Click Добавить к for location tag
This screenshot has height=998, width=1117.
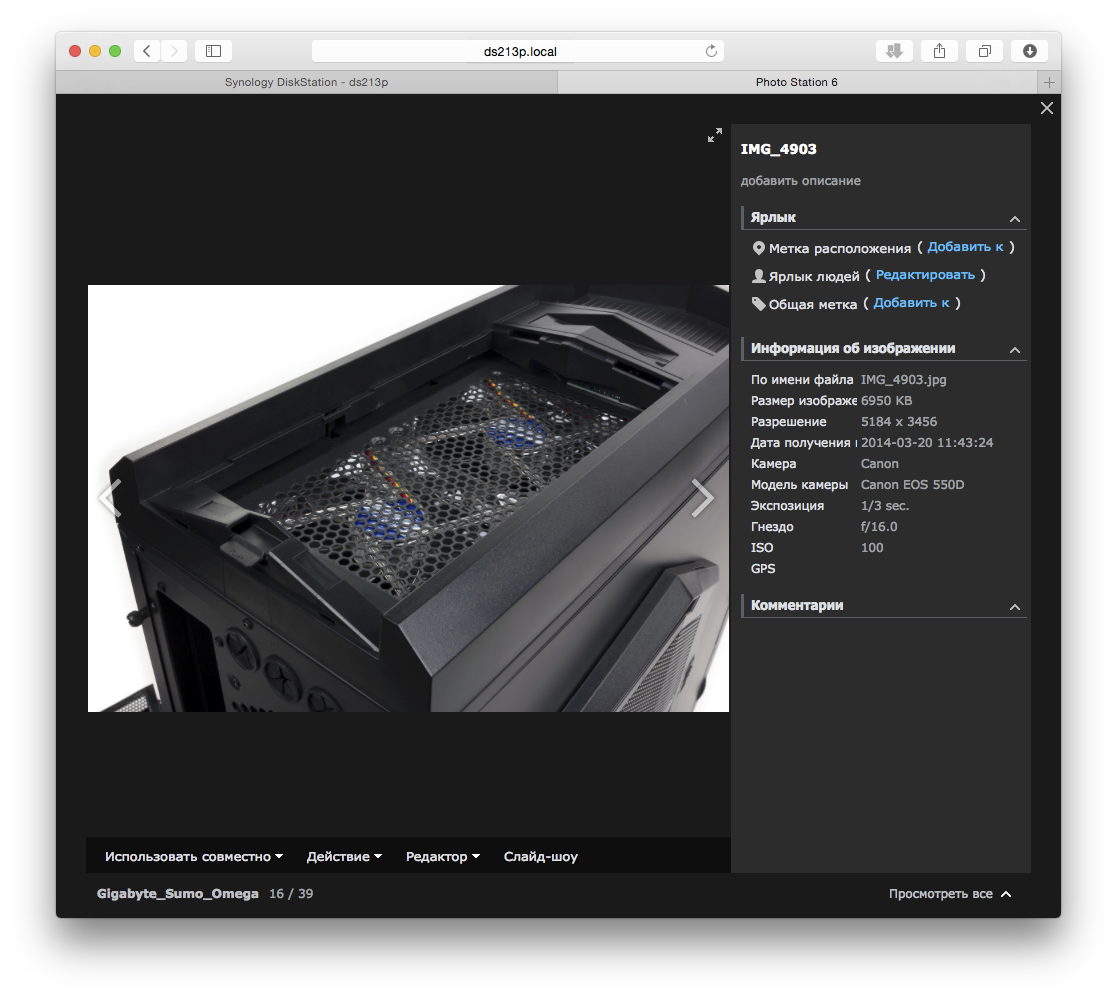point(965,246)
